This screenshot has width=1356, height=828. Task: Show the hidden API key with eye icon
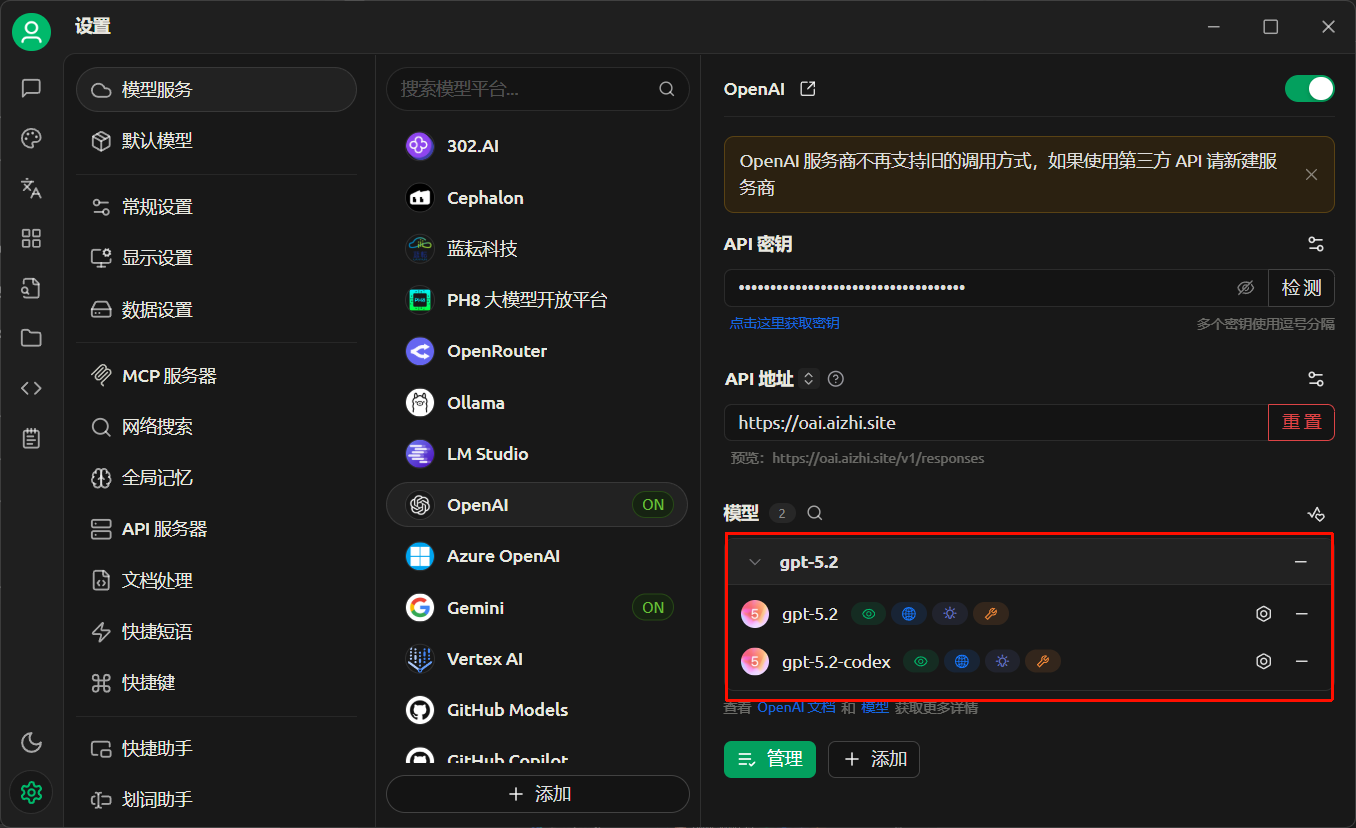point(1245,288)
